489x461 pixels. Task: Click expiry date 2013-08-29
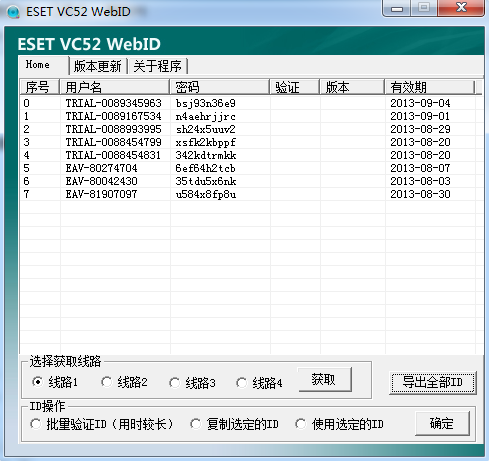click(420, 129)
